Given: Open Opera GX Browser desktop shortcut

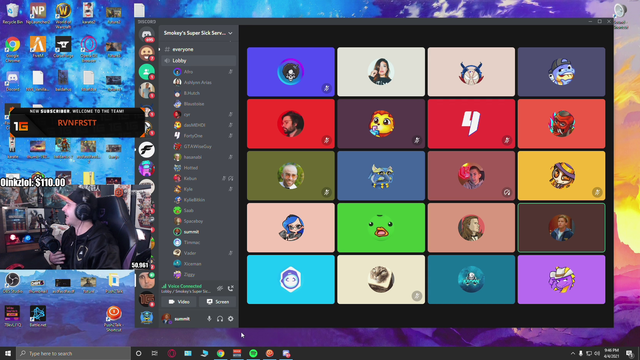Looking at the screenshot, I should (x=89, y=49).
